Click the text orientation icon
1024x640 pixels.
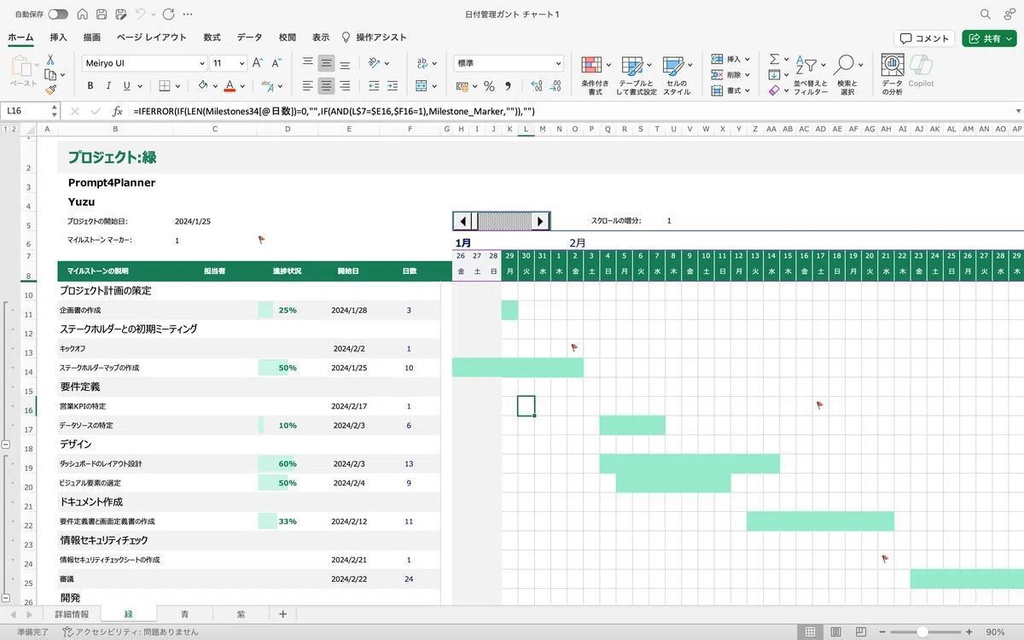tap(374, 63)
